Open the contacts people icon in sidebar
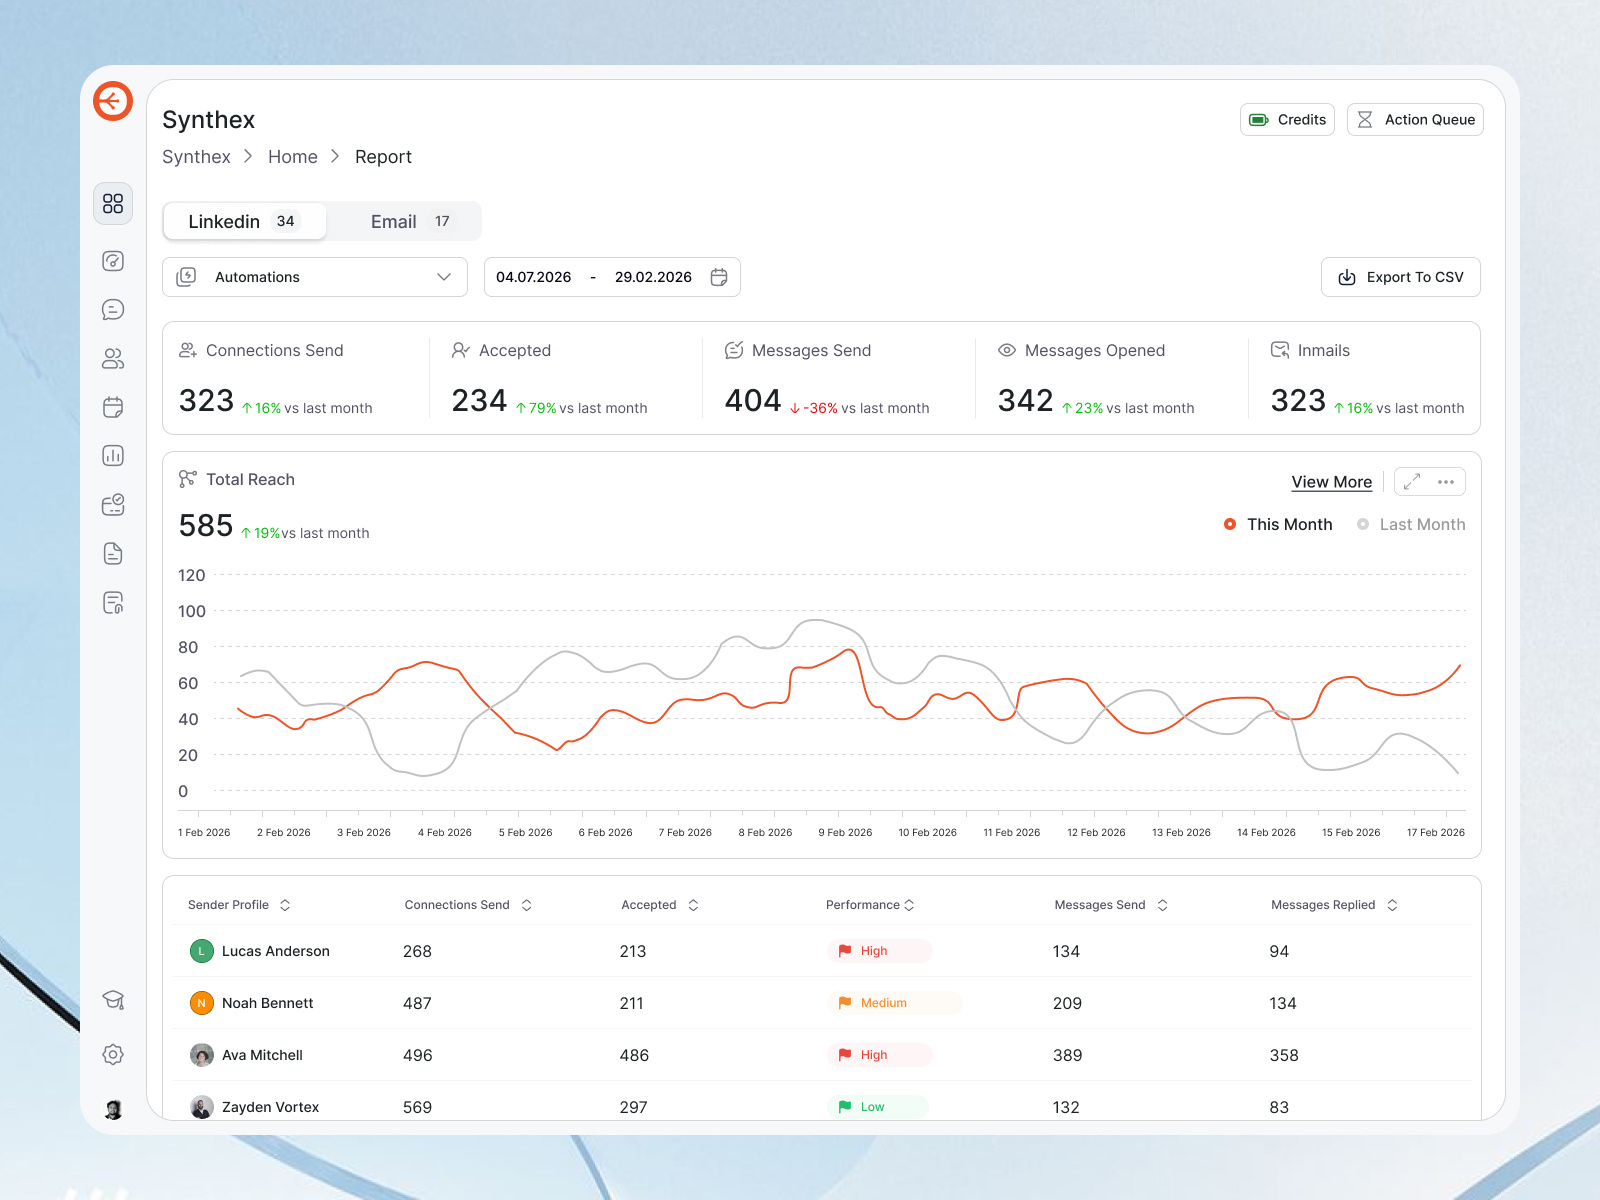 pos(113,358)
